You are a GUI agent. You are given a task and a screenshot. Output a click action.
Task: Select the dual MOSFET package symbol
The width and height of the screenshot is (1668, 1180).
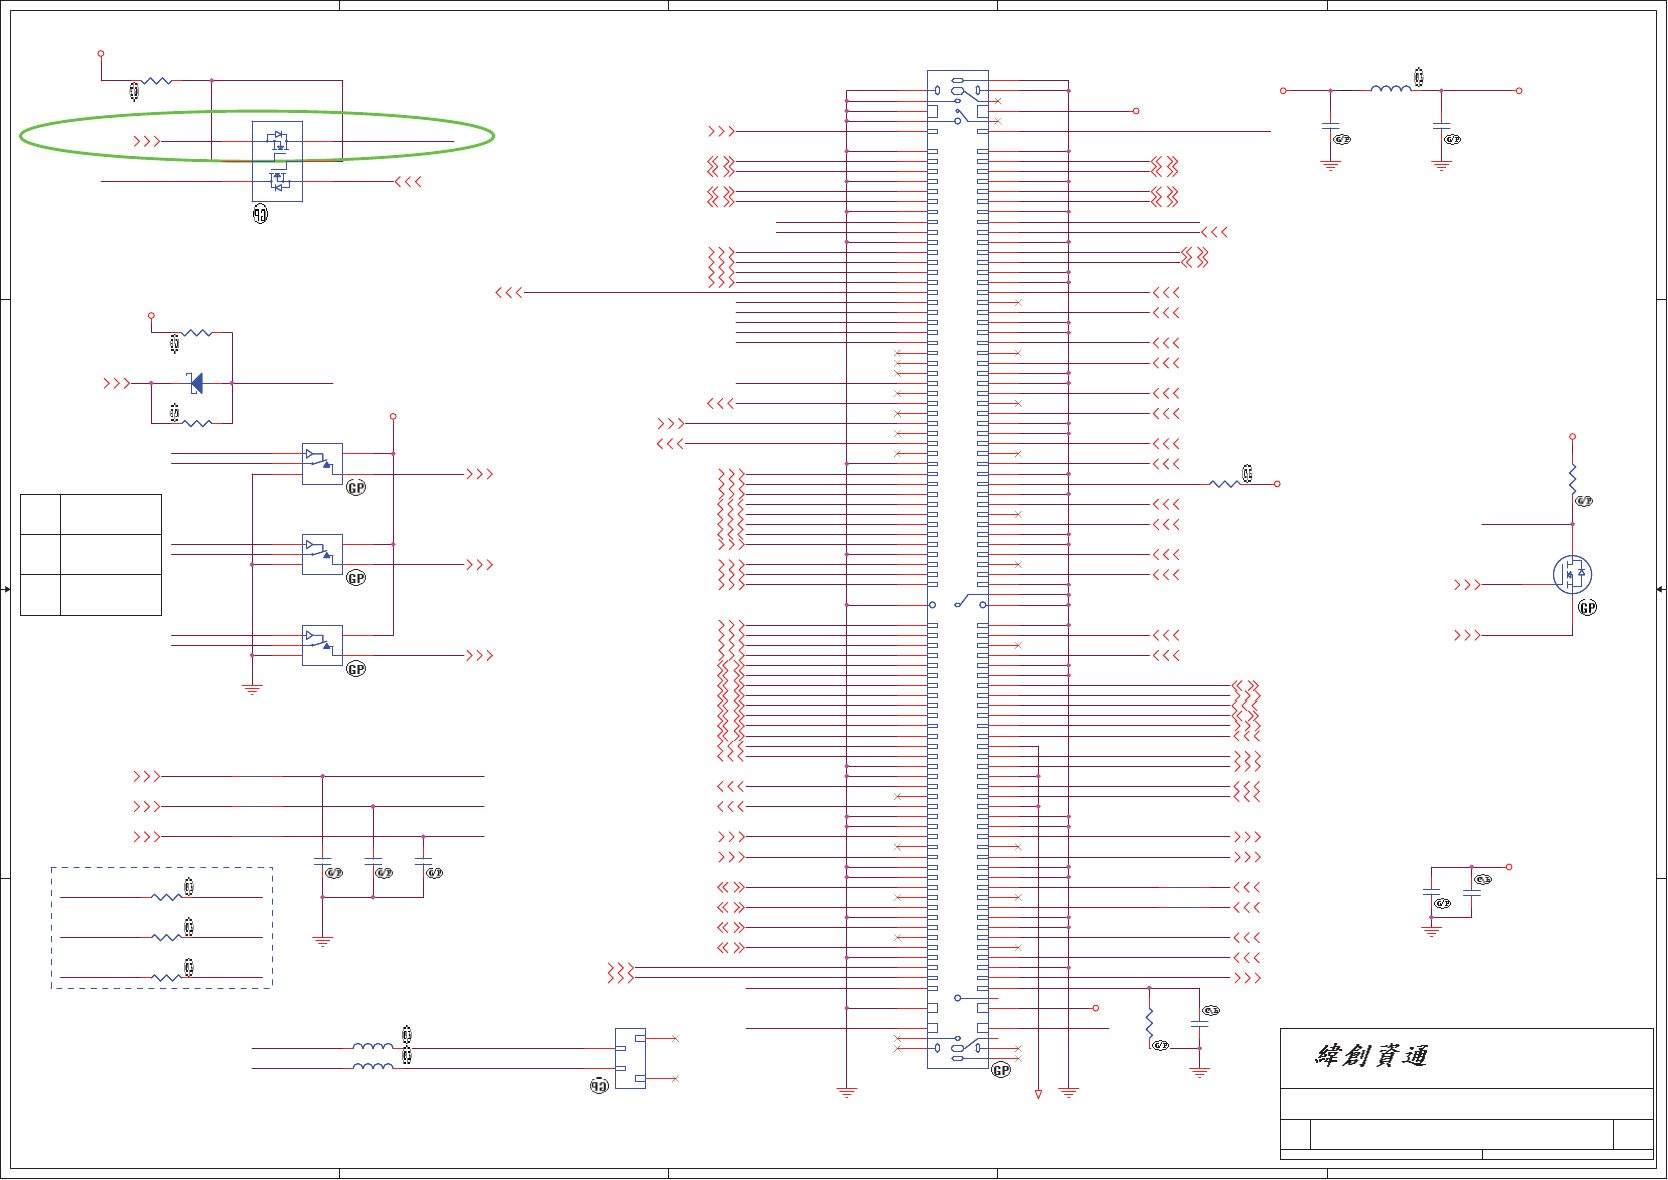coord(277,162)
